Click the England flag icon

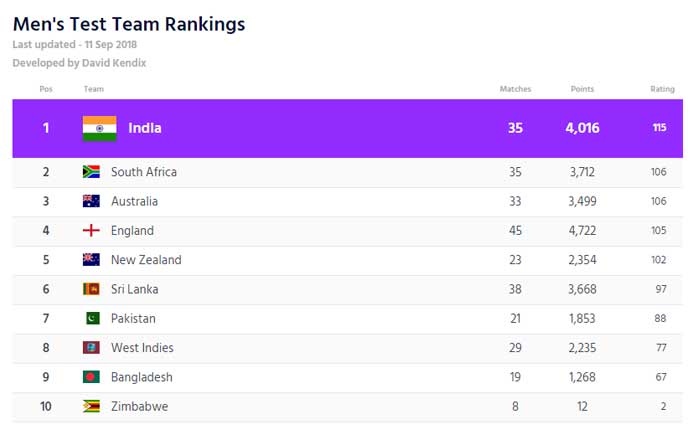[x=91, y=230]
